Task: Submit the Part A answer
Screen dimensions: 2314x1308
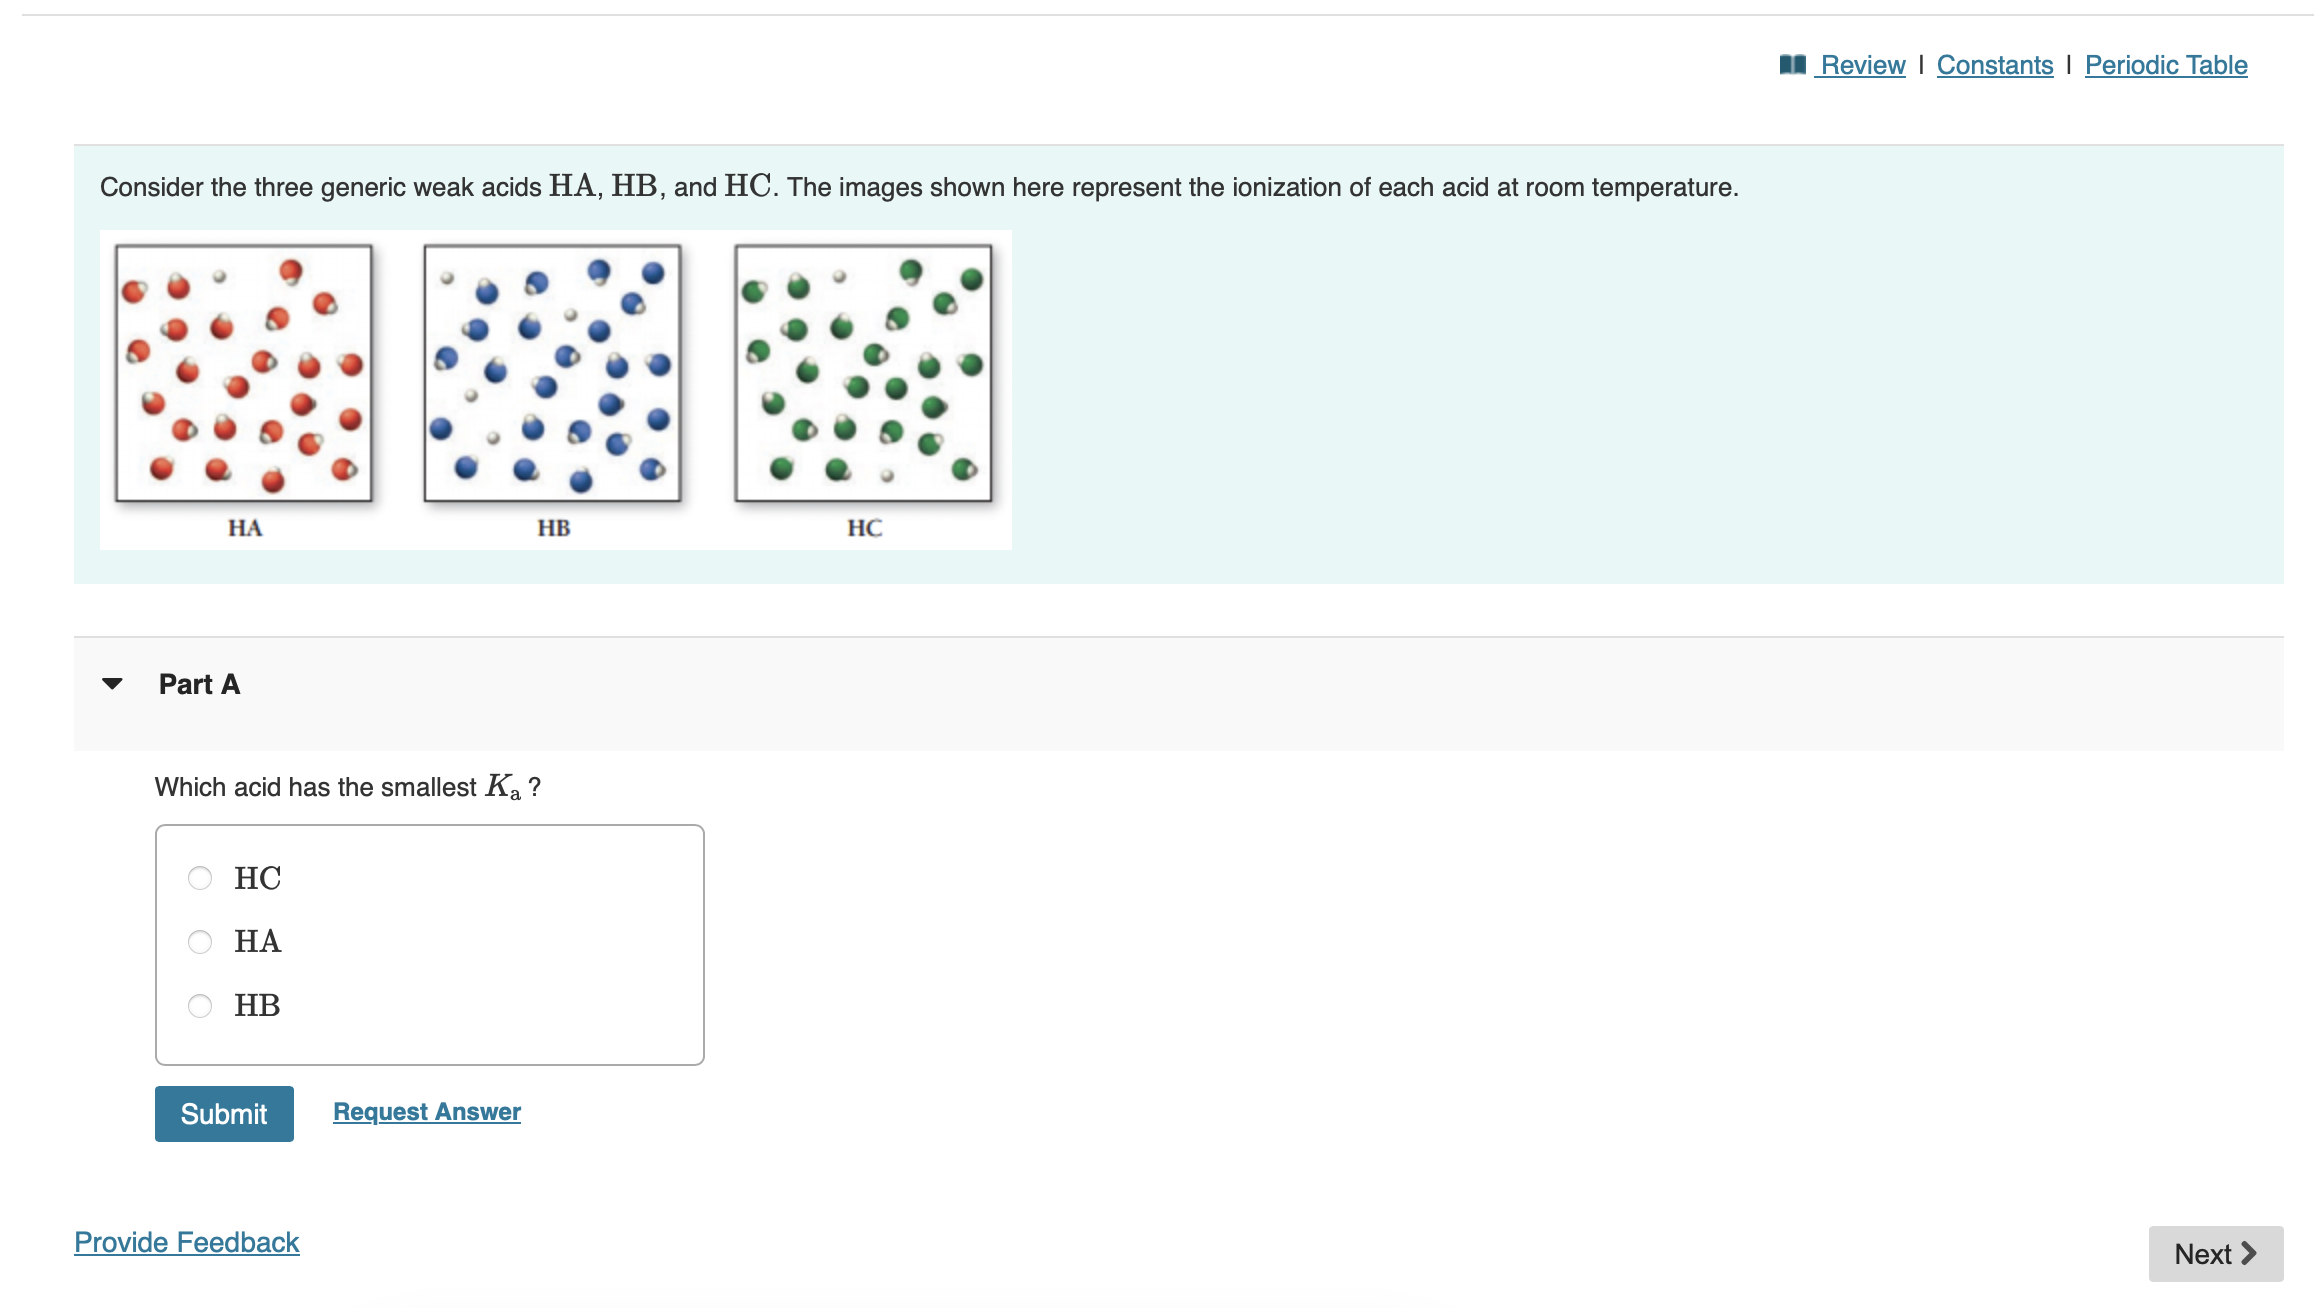Action: (x=223, y=1113)
